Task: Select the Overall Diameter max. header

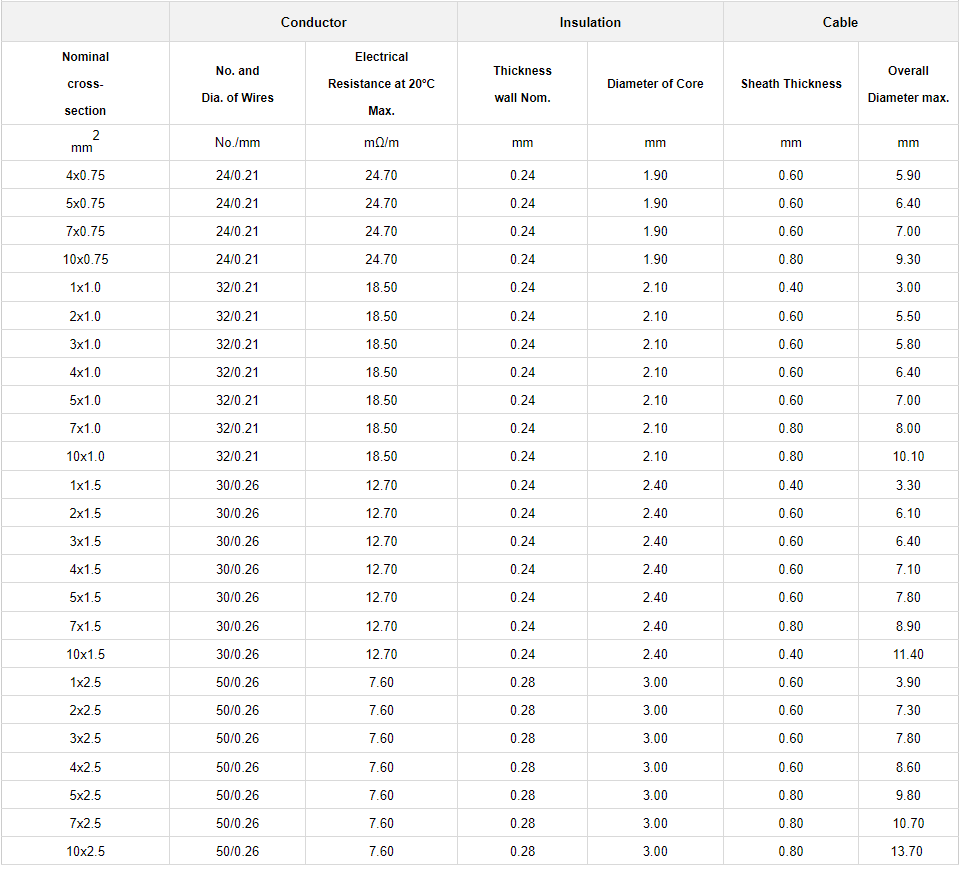Action: click(x=908, y=84)
